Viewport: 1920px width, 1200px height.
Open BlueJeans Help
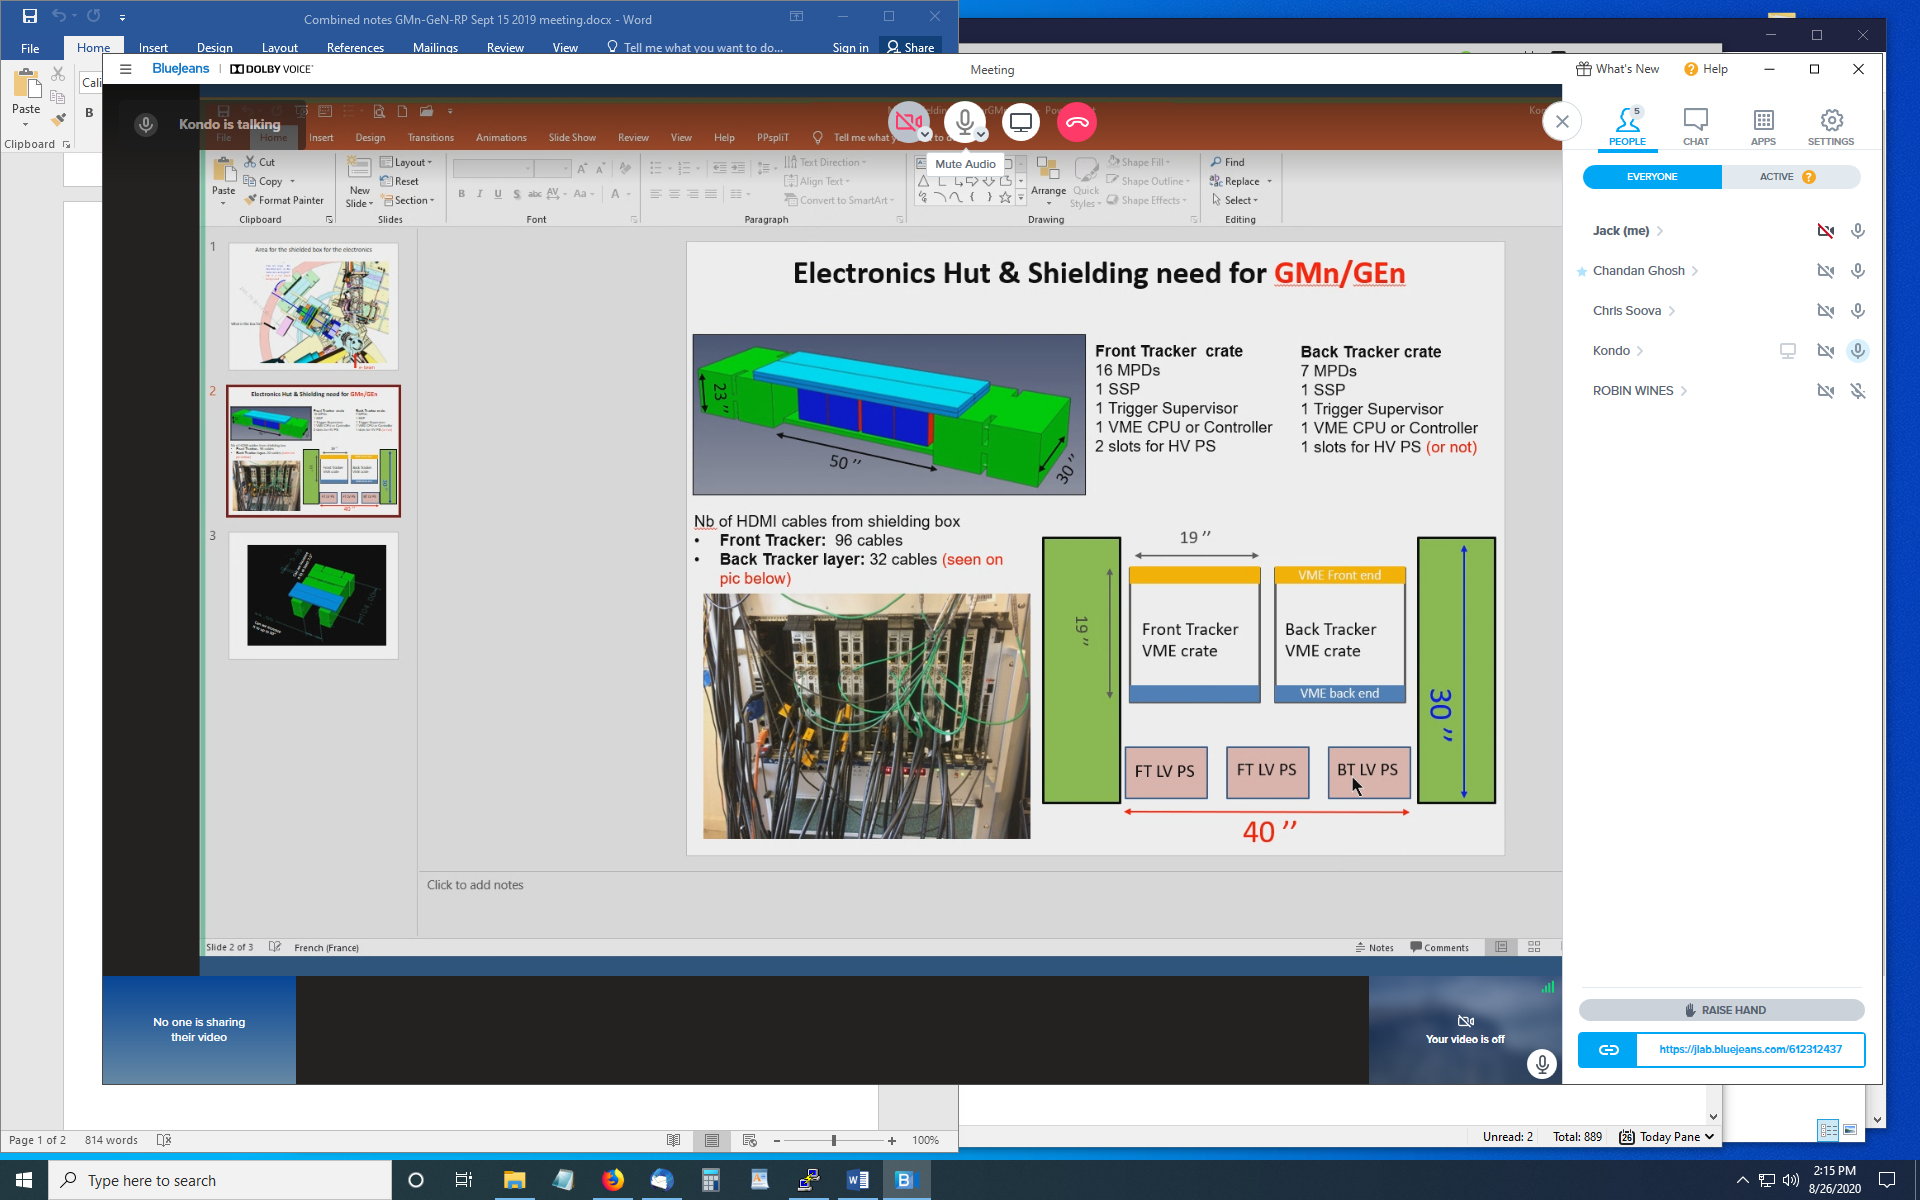(x=1706, y=69)
